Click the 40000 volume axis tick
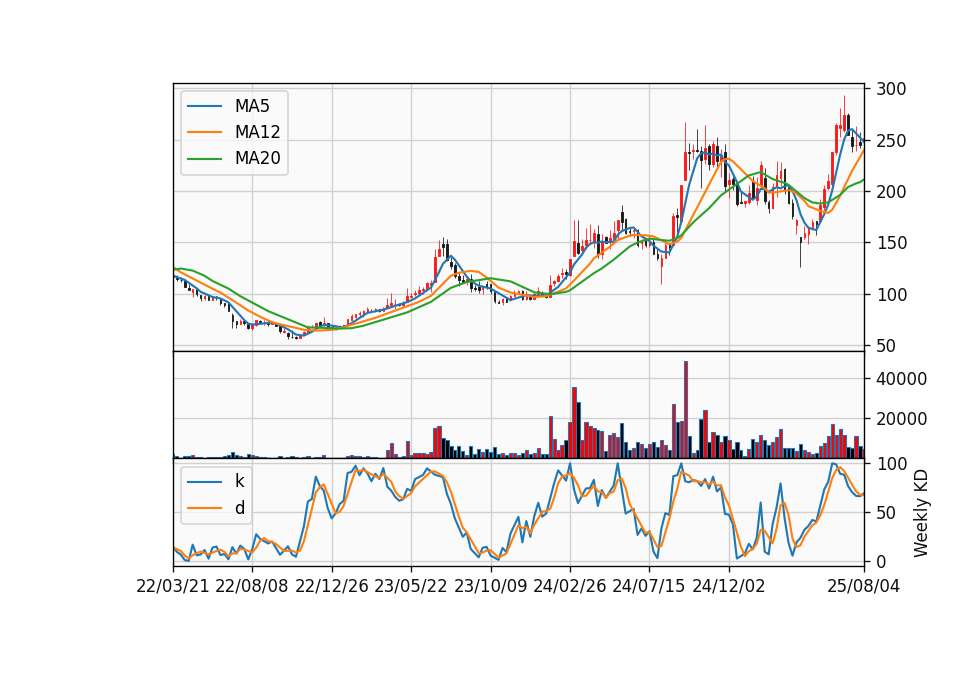 click(x=901, y=379)
